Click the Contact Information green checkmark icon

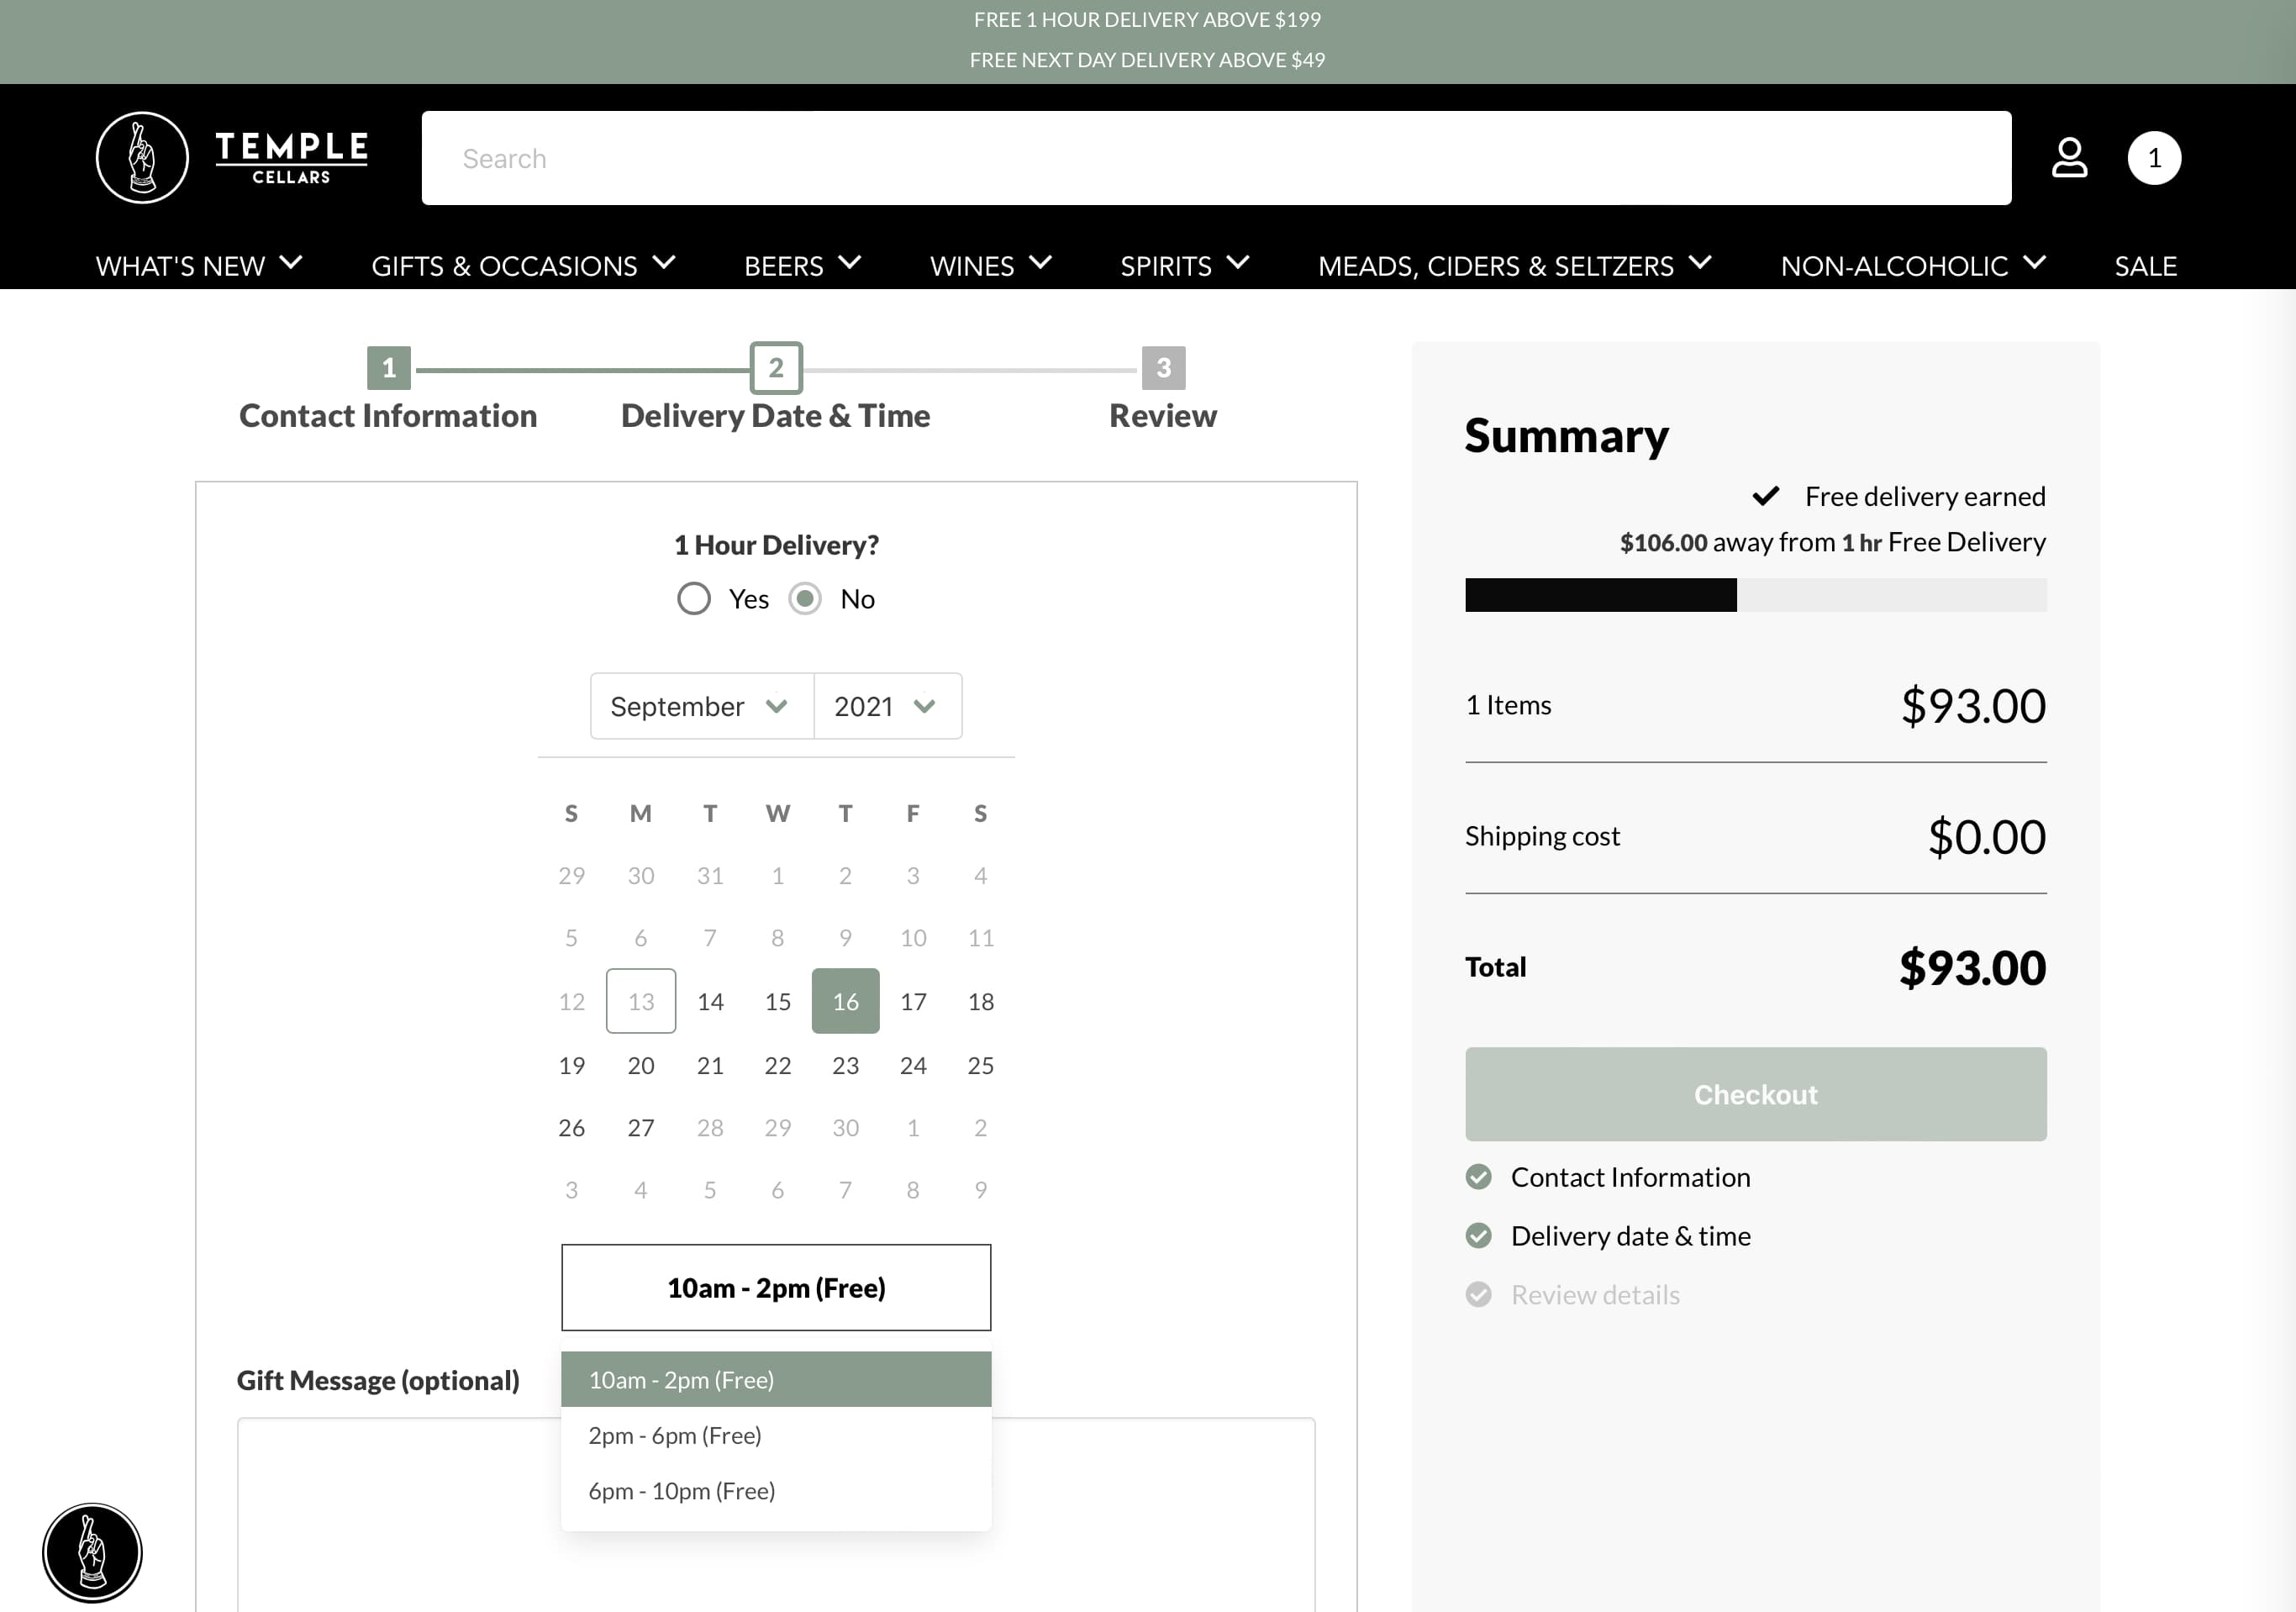(1478, 1177)
